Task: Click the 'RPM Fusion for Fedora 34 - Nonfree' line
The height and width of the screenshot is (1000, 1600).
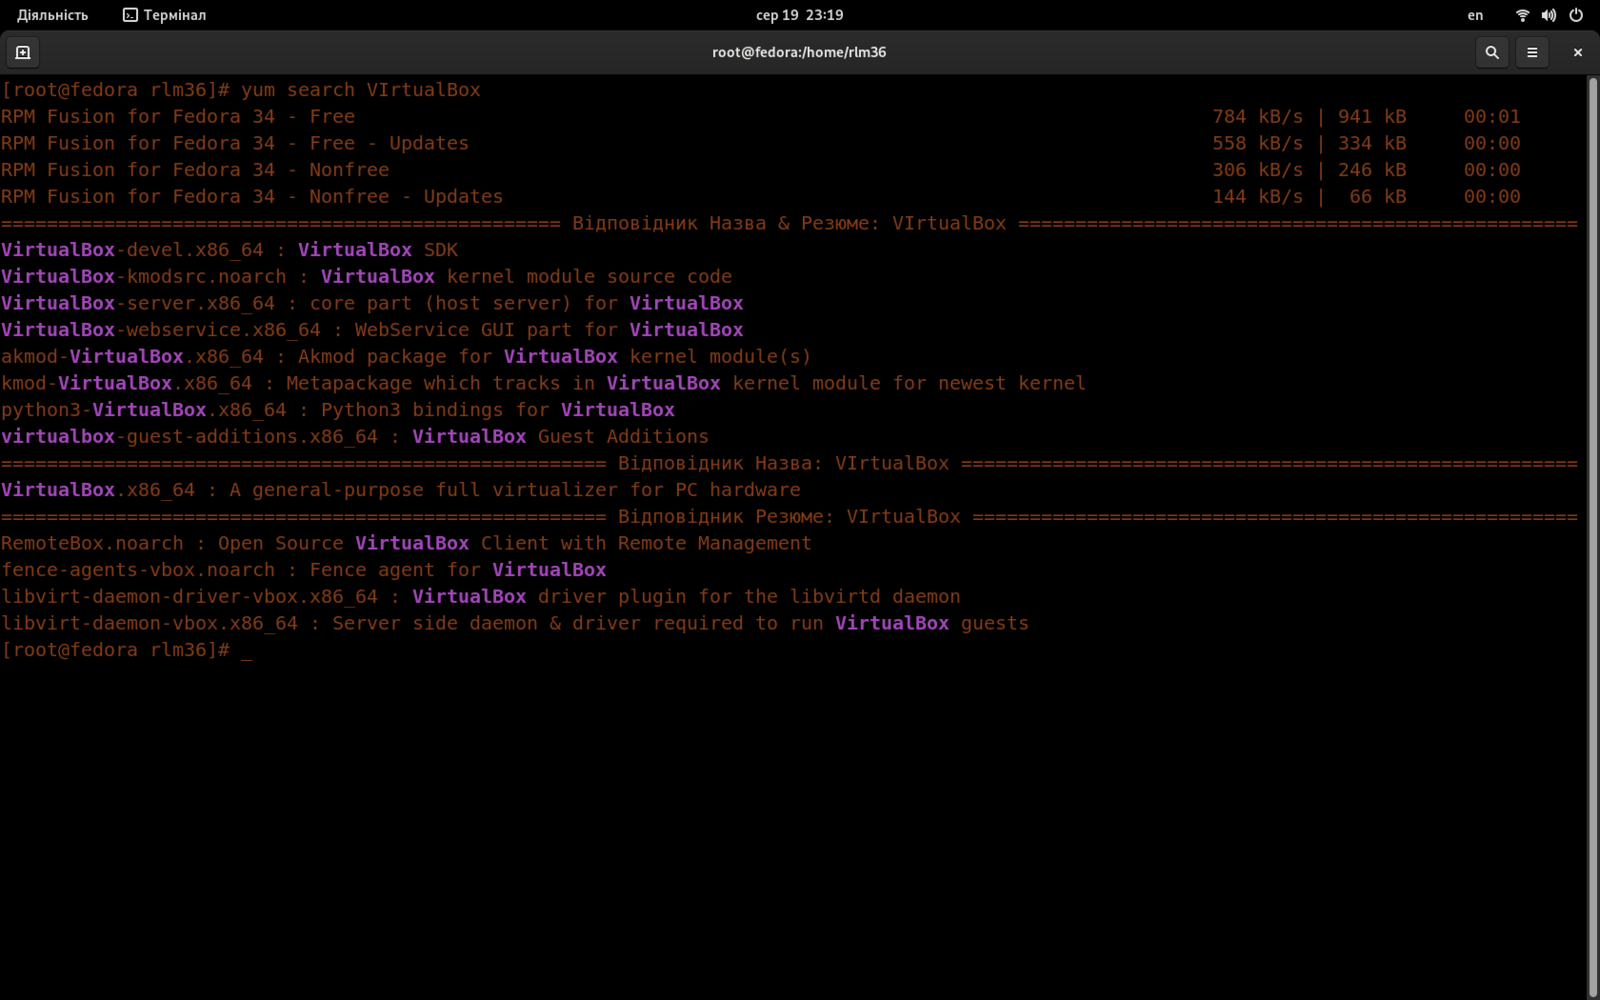Action: [x=195, y=170]
